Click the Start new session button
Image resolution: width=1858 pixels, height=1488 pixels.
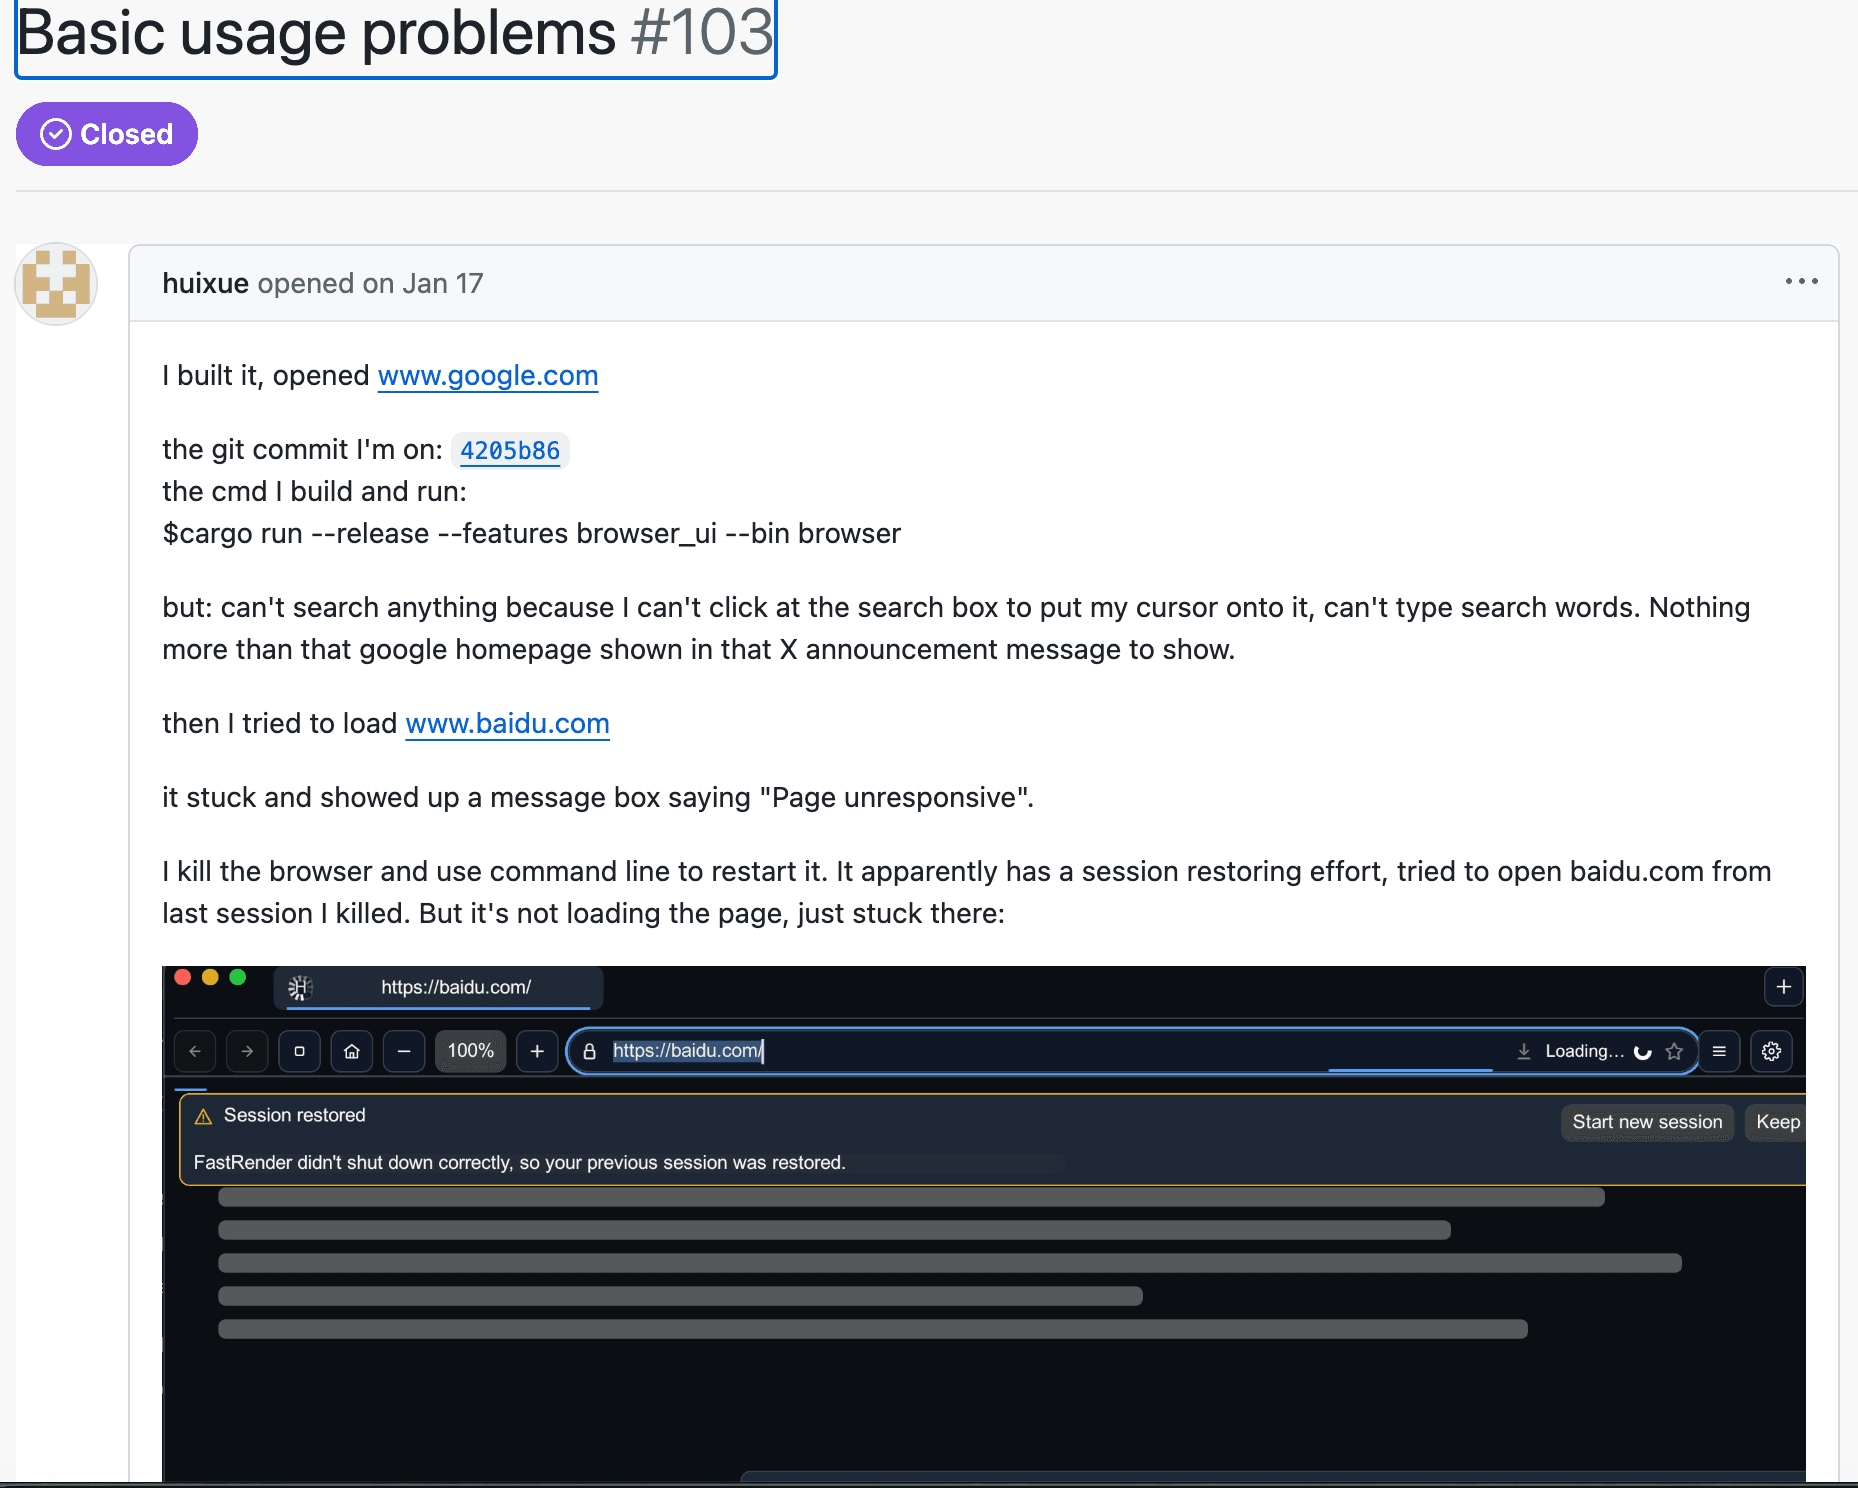[1647, 1122]
